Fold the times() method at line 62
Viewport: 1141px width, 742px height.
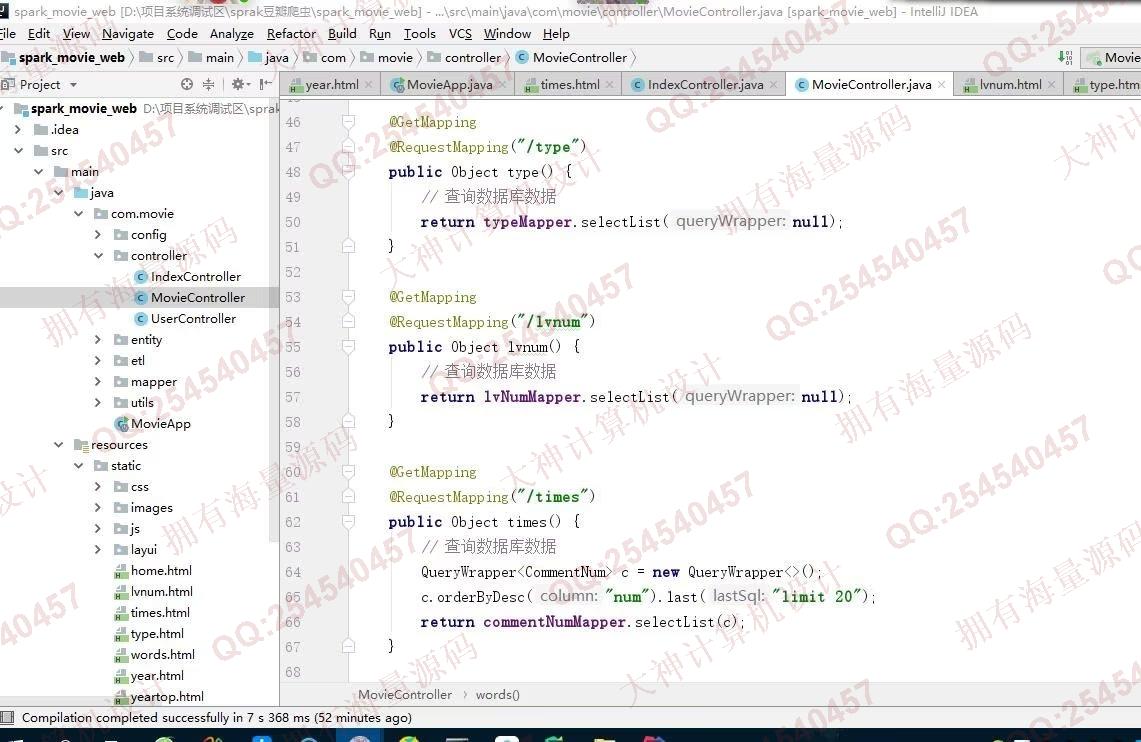tap(349, 522)
